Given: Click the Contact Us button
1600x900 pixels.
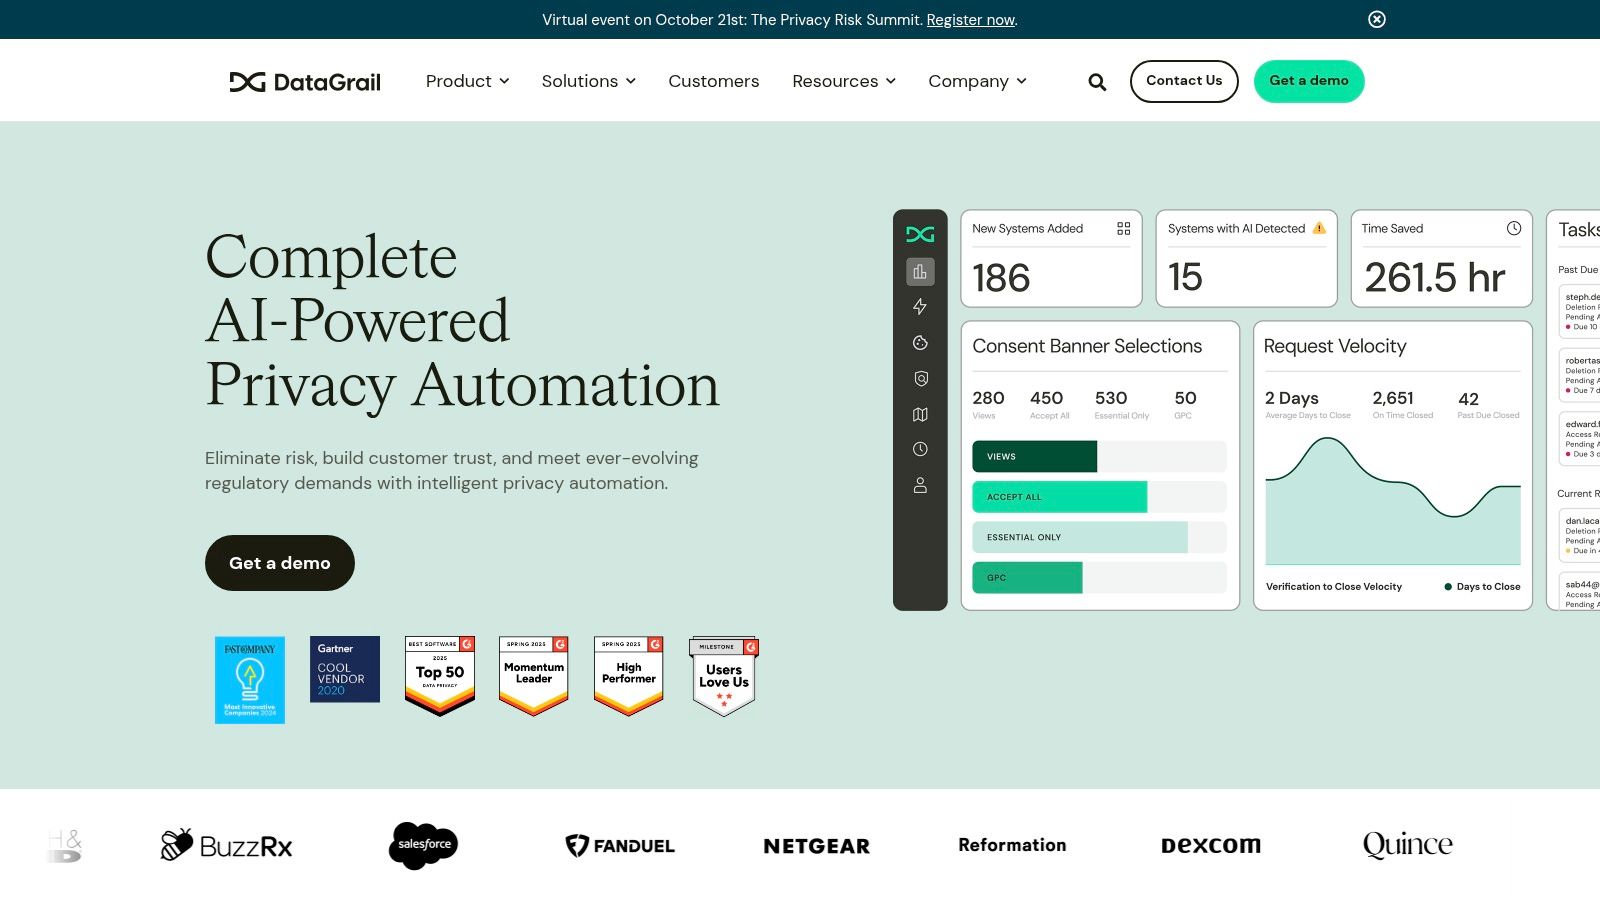Looking at the screenshot, I should coord(1184,81).
